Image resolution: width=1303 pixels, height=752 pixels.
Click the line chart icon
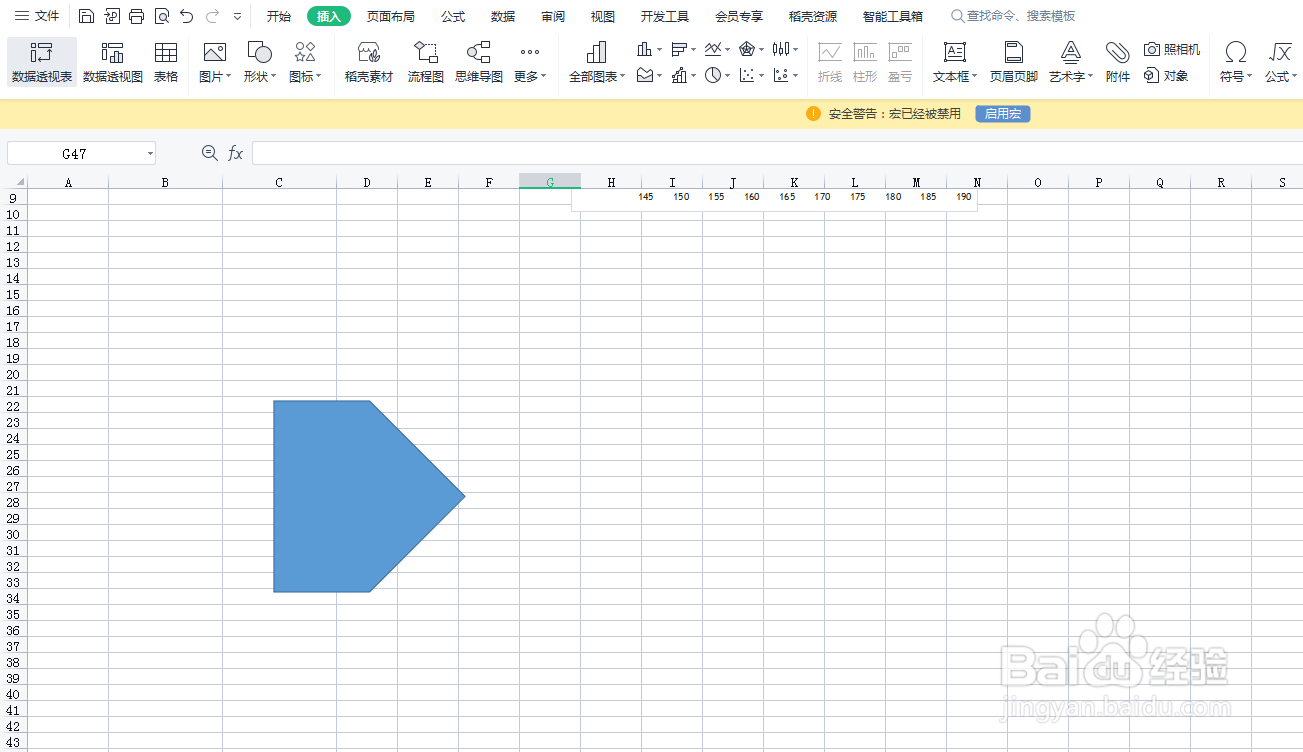click(713, 48)
